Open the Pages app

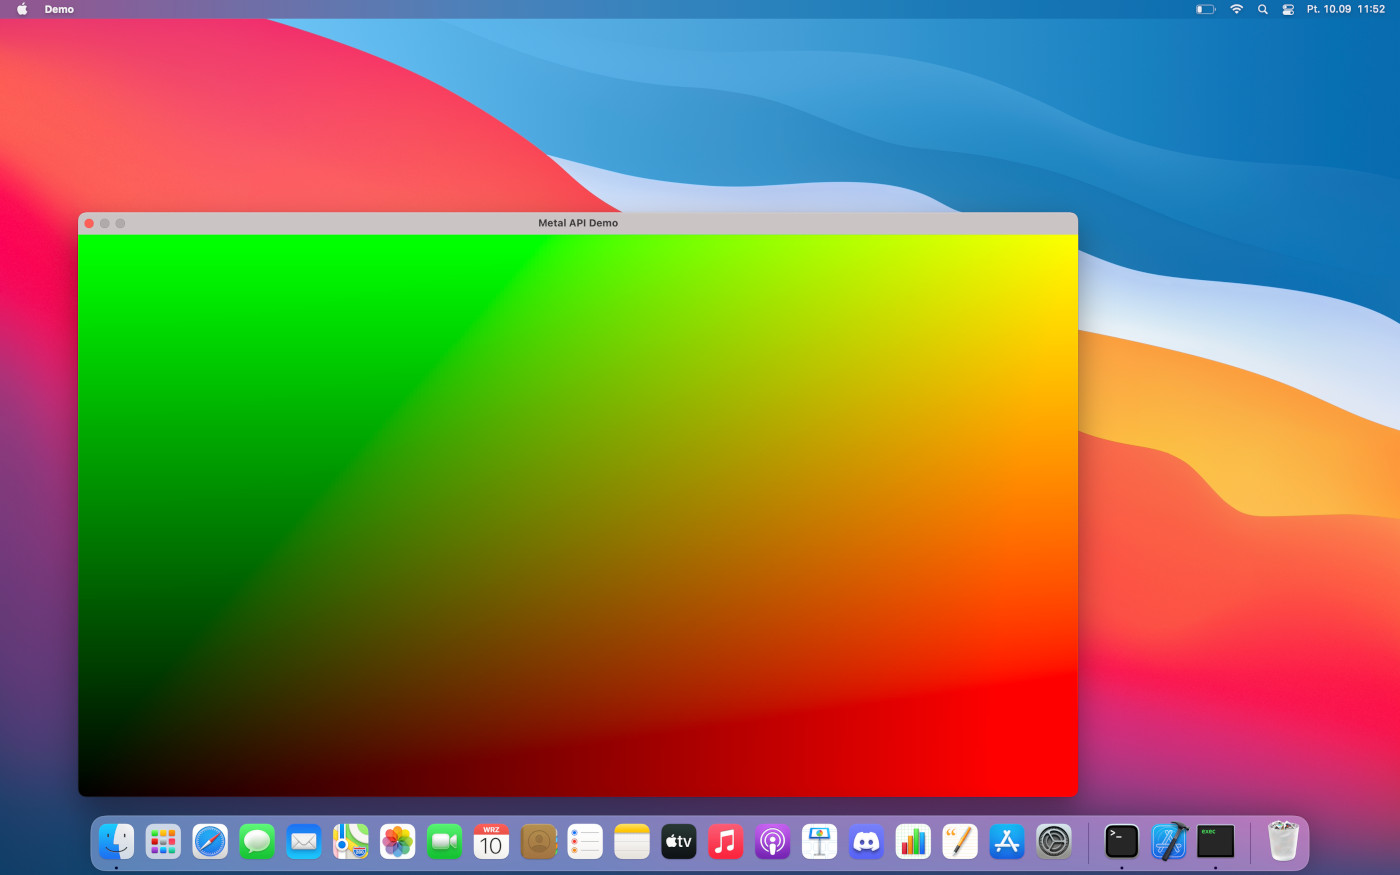[960, 841]
